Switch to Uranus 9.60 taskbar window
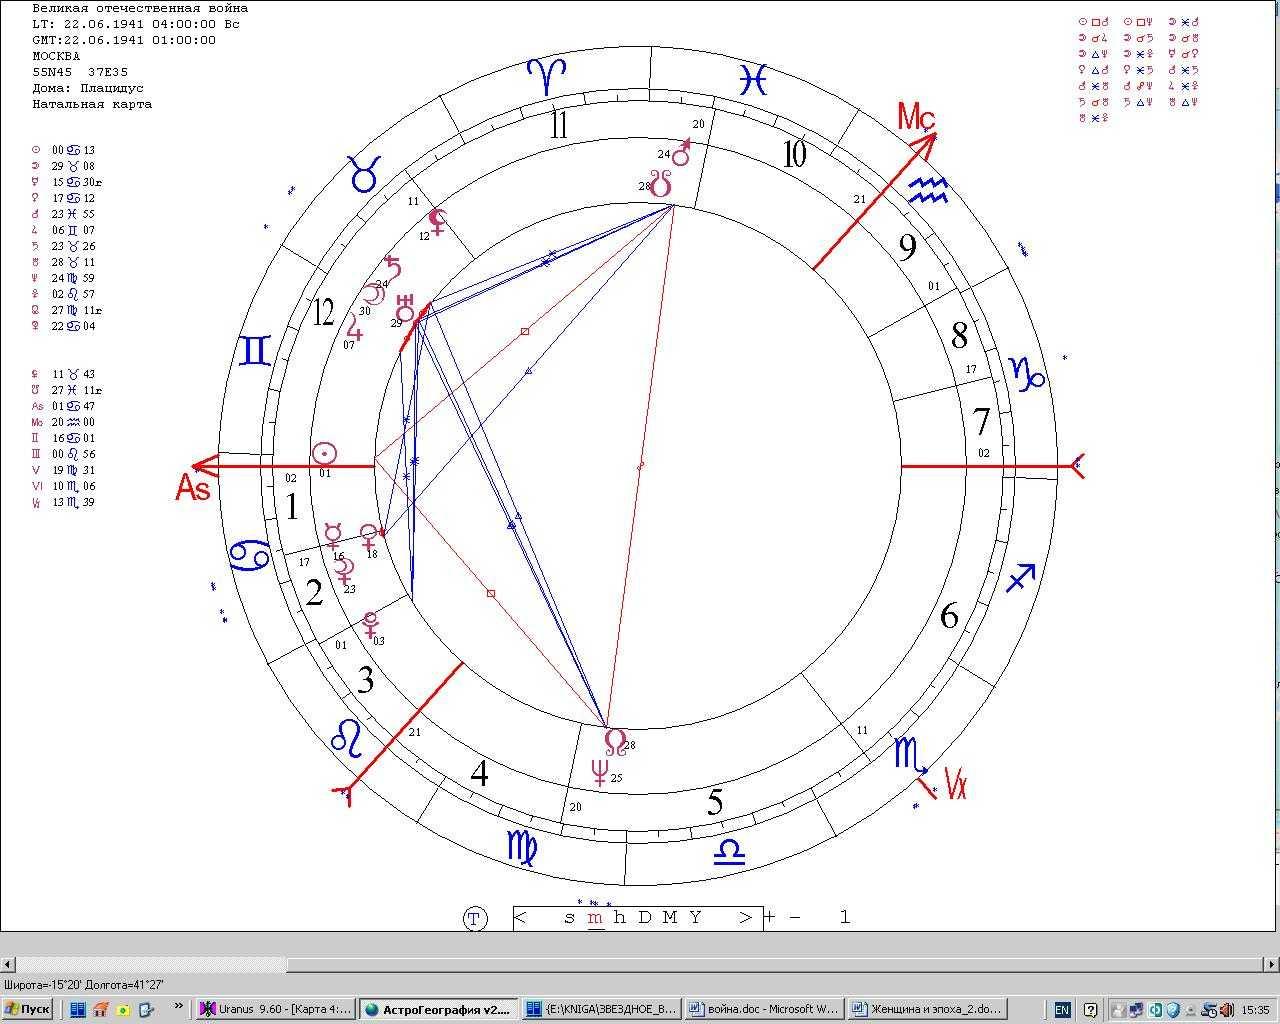 [275, 1009]
